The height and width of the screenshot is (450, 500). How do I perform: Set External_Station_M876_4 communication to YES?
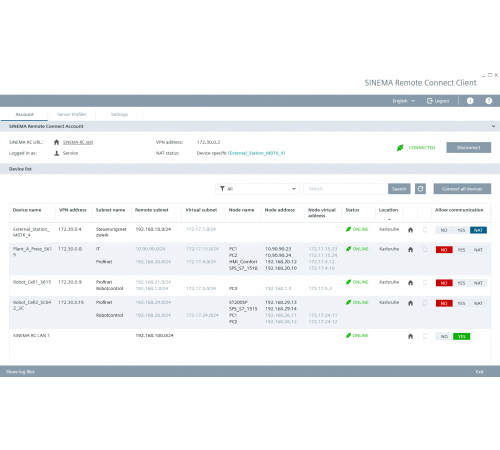point(461,230)
